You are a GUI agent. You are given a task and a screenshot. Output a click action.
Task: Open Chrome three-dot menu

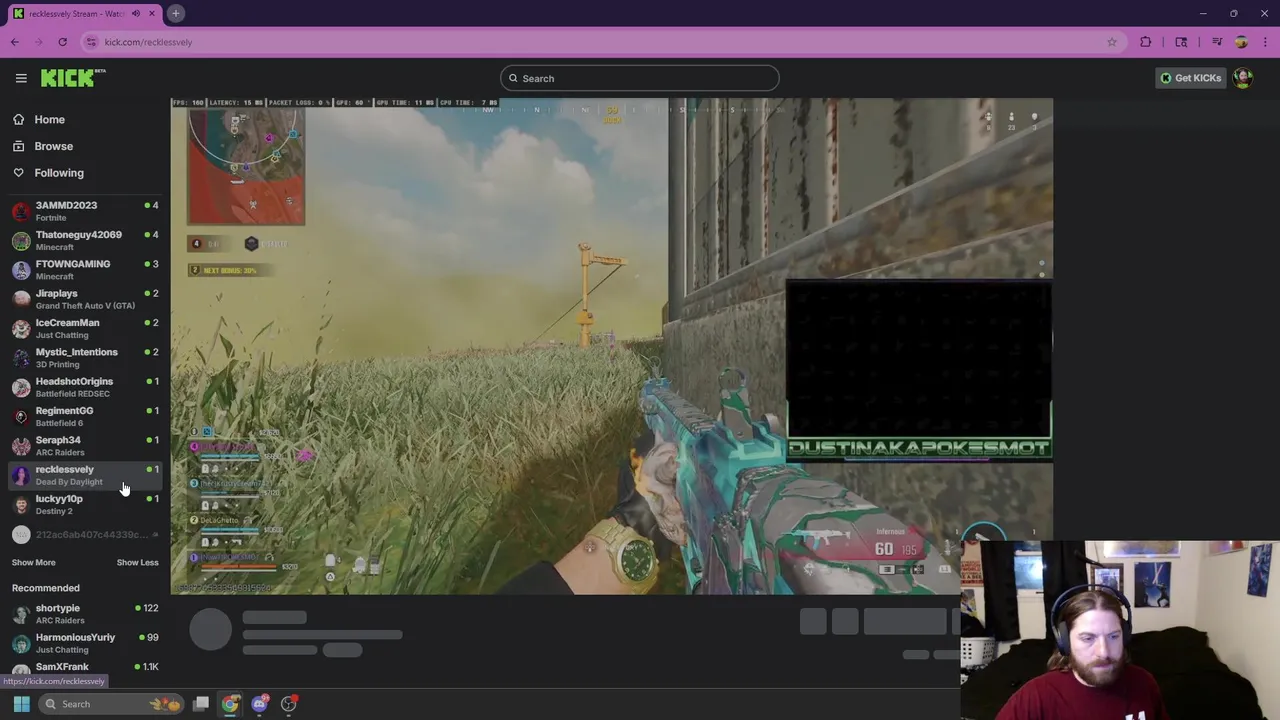tap(1266, 42)
